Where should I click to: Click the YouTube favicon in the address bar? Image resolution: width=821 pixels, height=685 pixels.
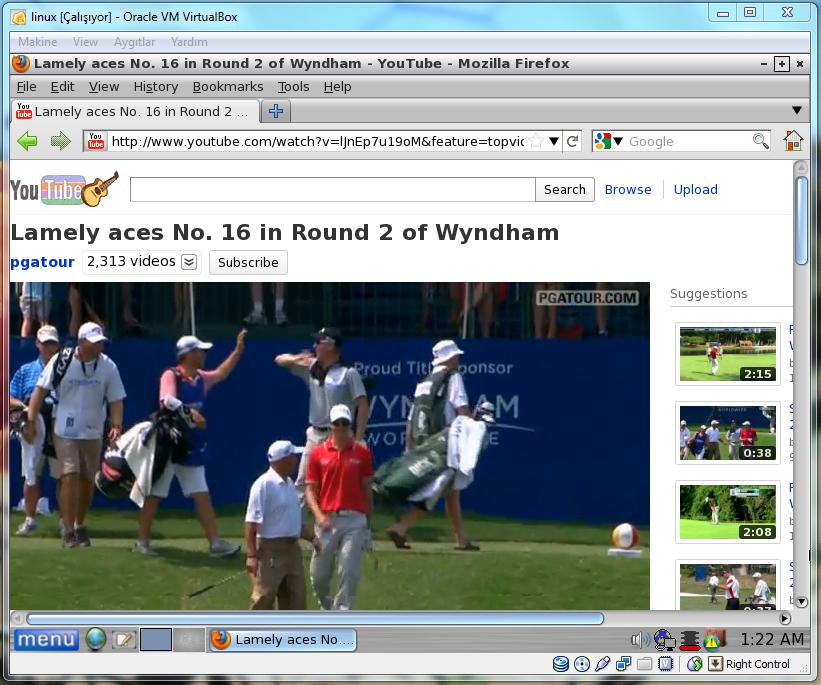click(96, 141)
